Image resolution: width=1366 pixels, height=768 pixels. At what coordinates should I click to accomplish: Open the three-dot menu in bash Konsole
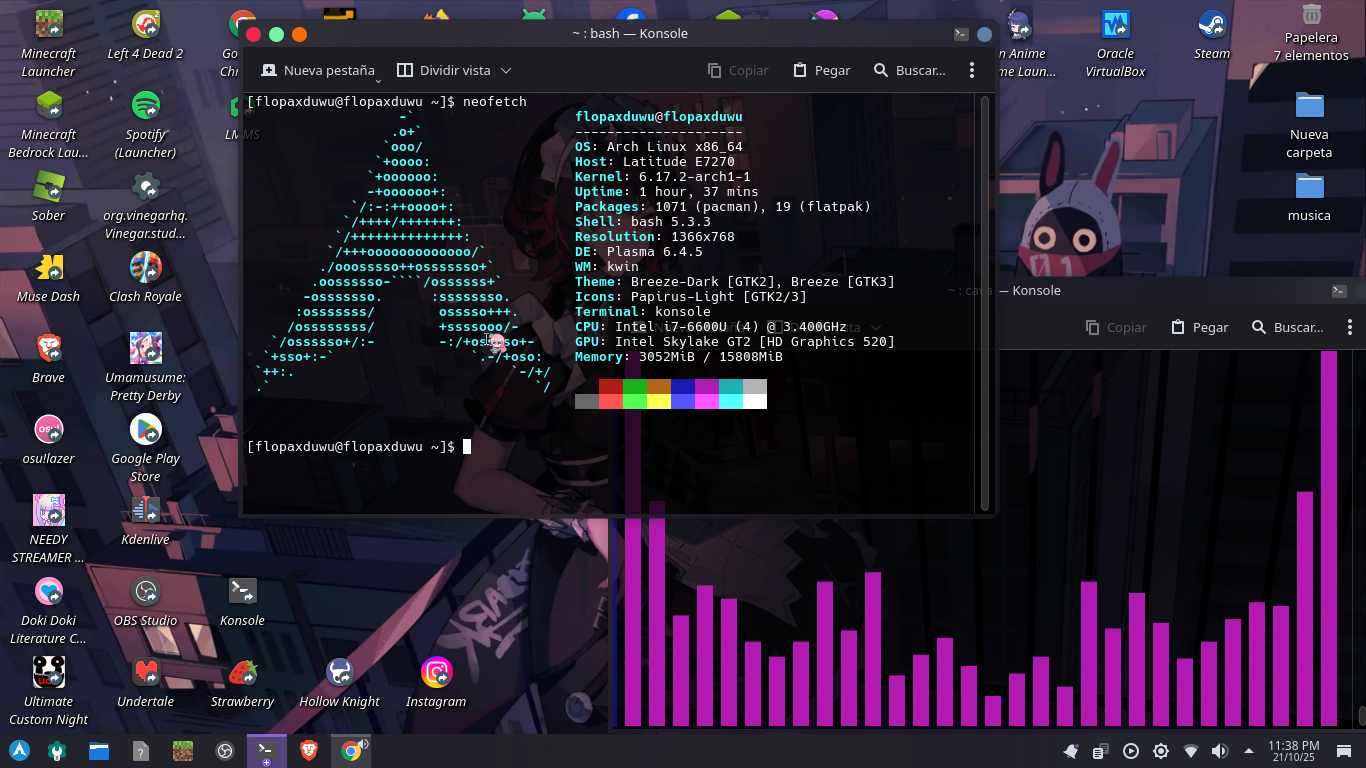tap(971, 71)
